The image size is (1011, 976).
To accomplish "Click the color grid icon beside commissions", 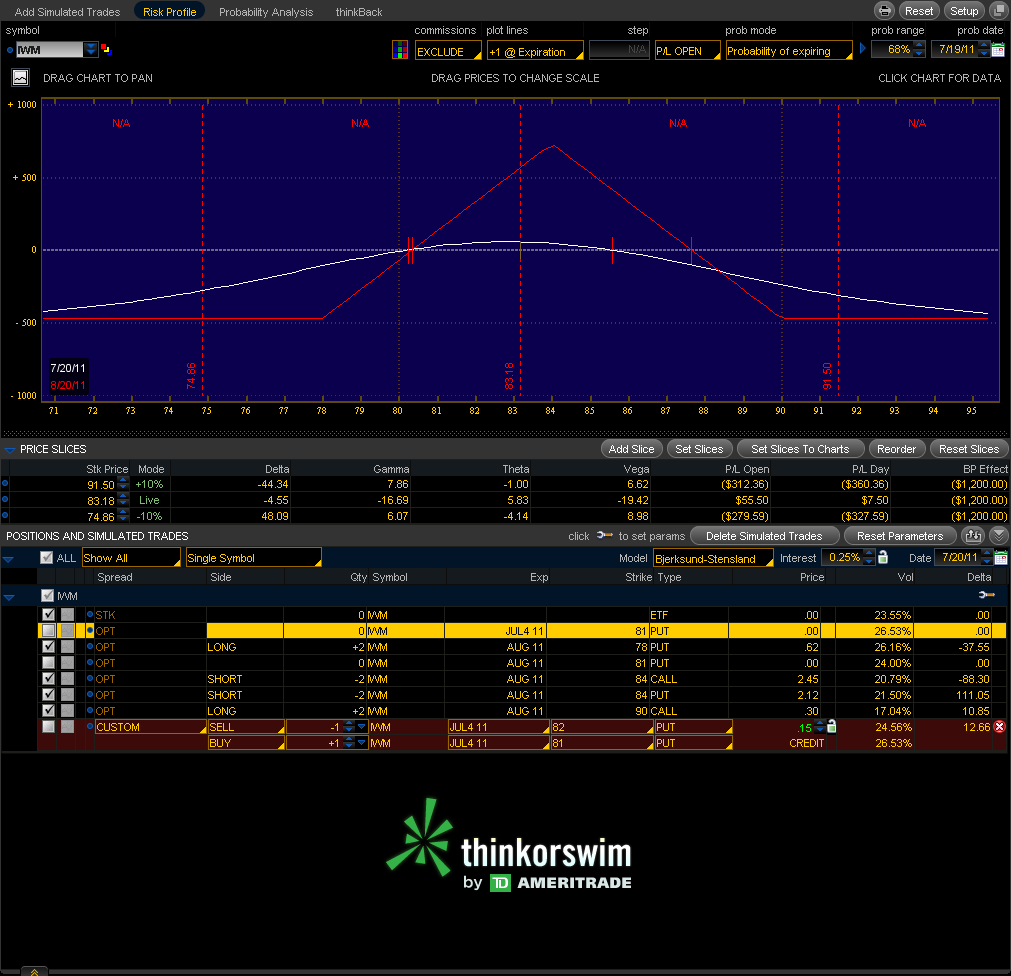I will [x=400, y=50].
